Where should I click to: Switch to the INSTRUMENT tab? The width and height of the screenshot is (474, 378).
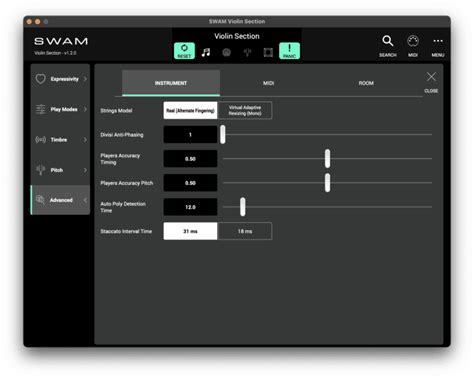point(171,83)
